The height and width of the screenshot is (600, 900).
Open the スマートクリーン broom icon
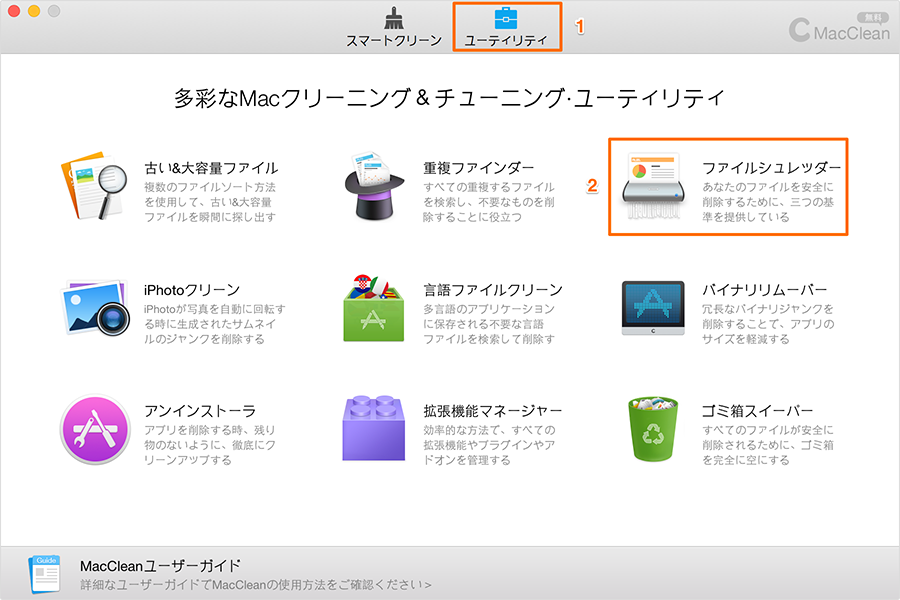coord(394,18)
